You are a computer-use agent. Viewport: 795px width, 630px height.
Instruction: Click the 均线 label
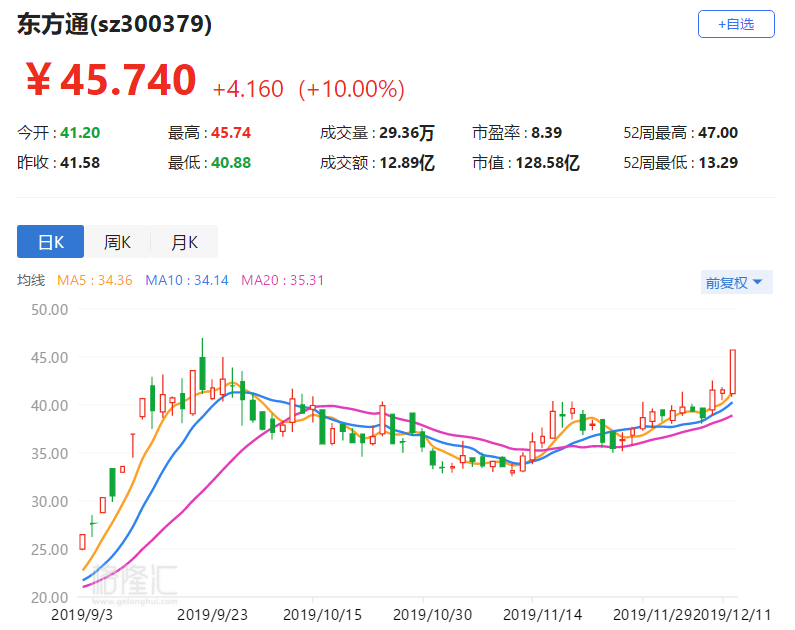(31, 280)
